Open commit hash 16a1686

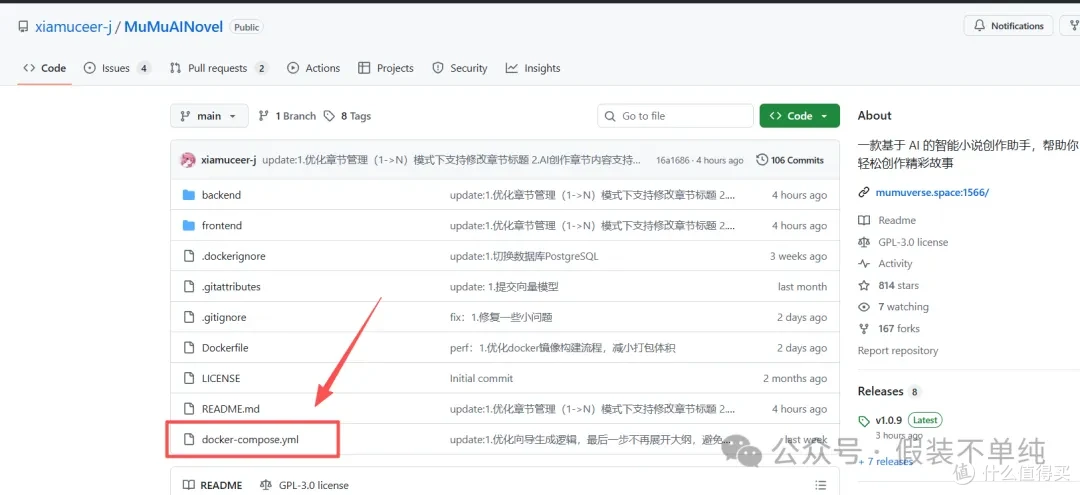point(674,160)
